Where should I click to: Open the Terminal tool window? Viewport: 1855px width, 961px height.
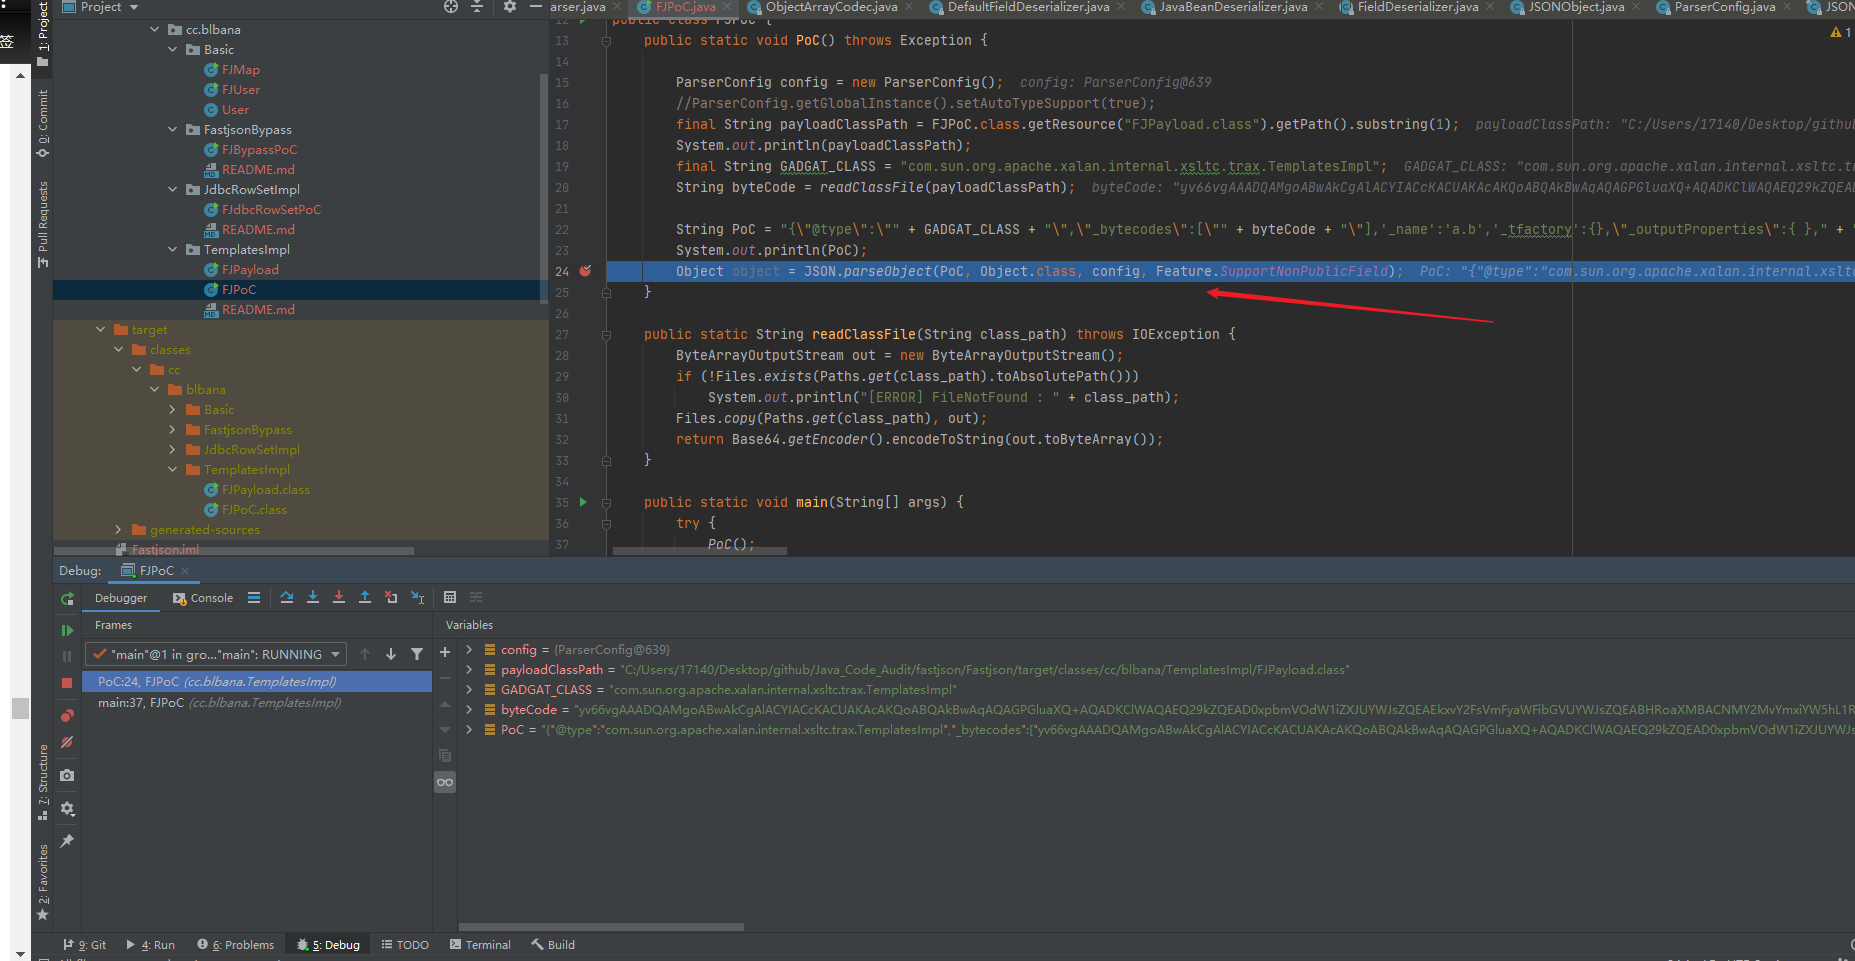click(x=480, y=945)
